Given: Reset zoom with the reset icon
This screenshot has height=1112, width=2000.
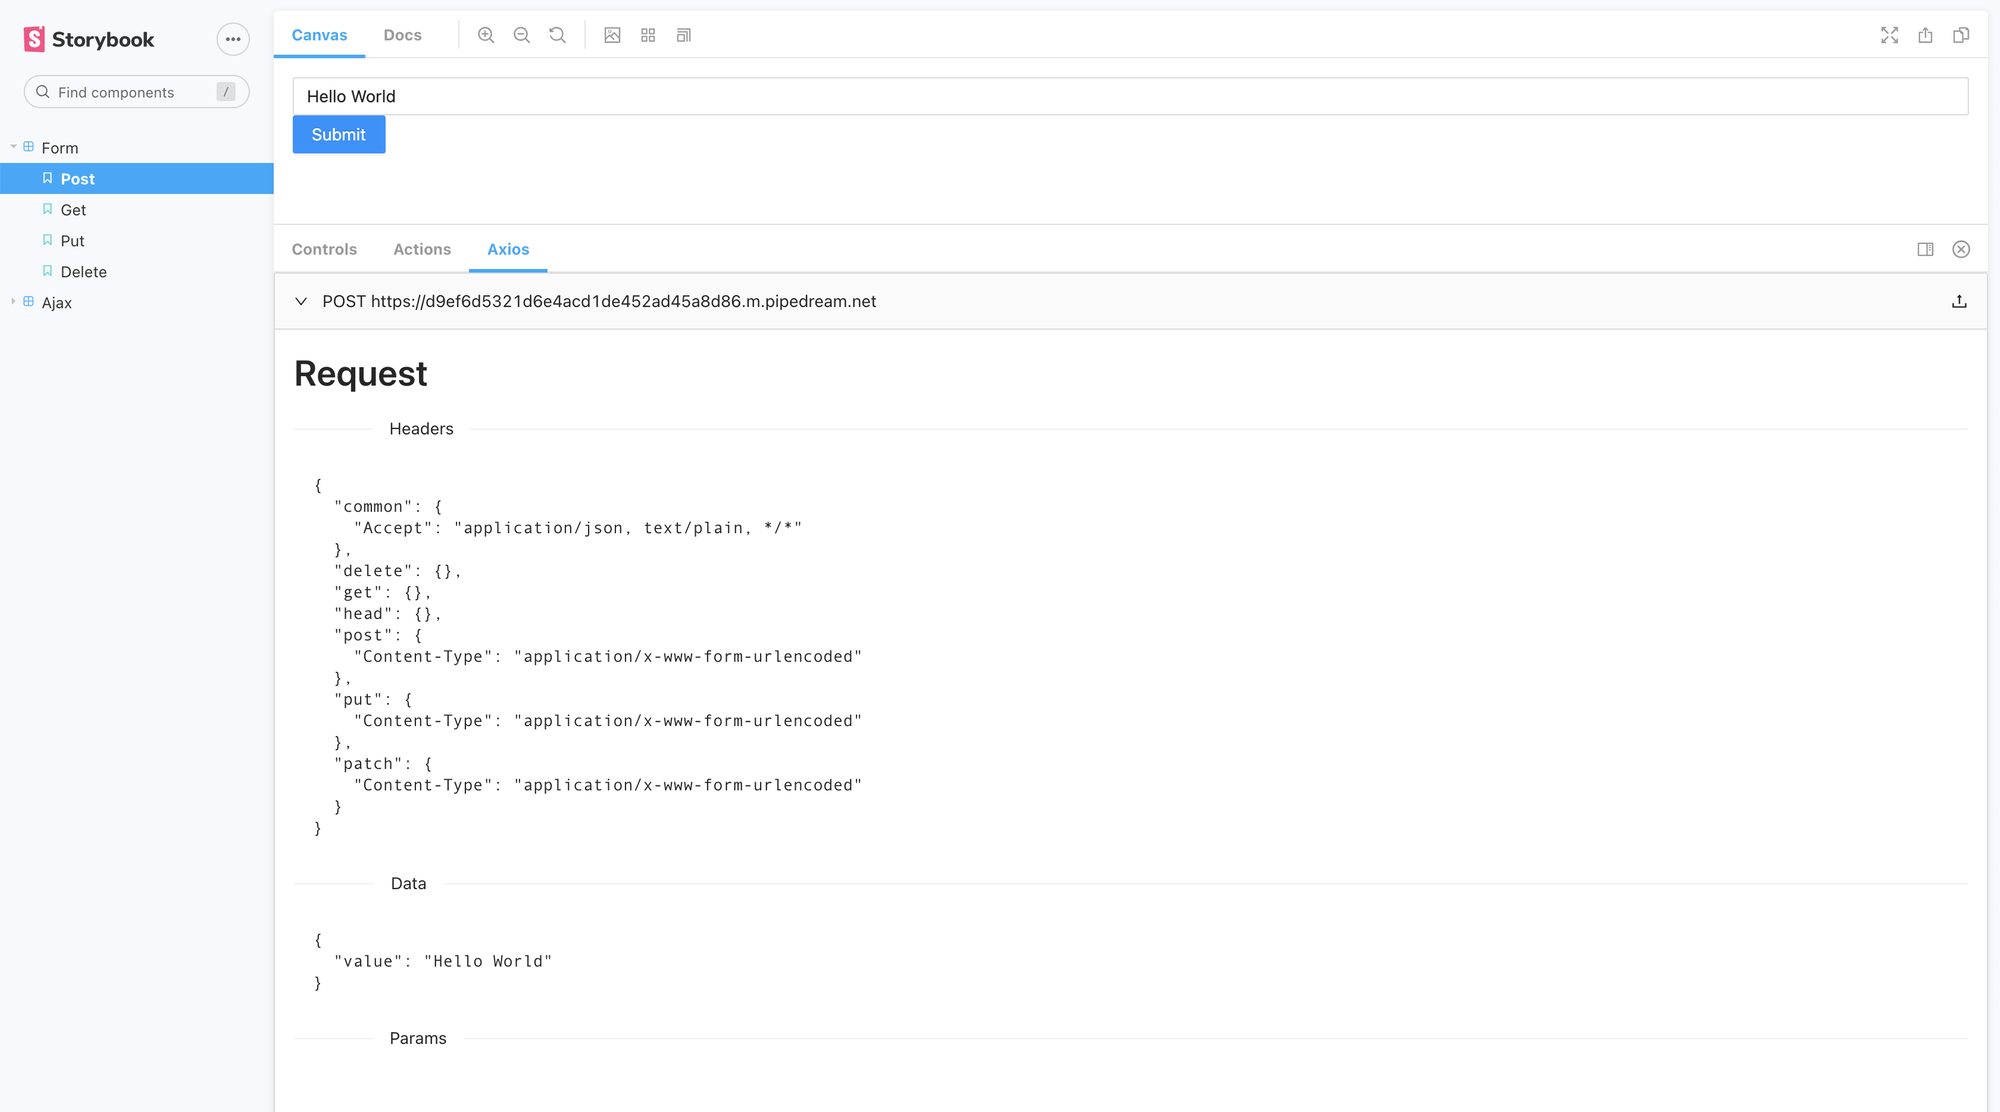Looking at the screenshot, I should pos(558,35).
